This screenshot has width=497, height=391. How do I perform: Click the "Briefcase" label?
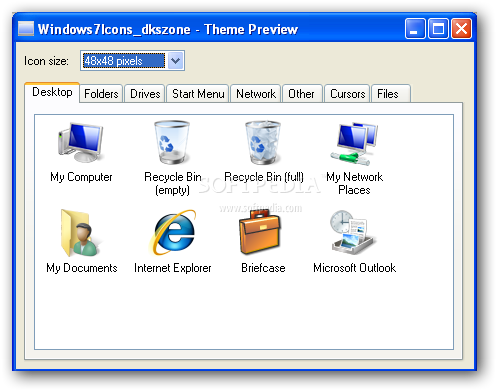tap(263, 268)
